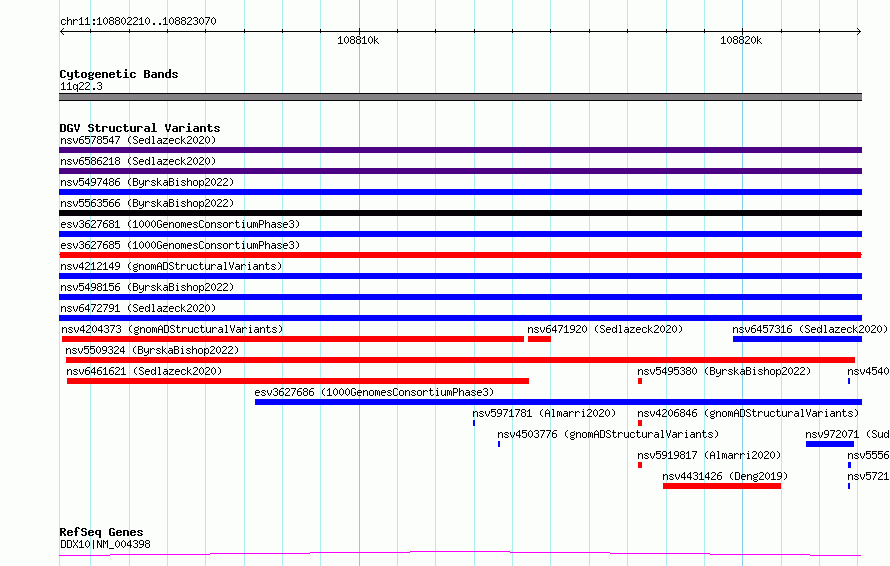Screen dimensions: 890x566
Task: Click nsv4503776 (gnomADStructuralVariants) label
Action: pyautogui.click(x=608, y=434)
